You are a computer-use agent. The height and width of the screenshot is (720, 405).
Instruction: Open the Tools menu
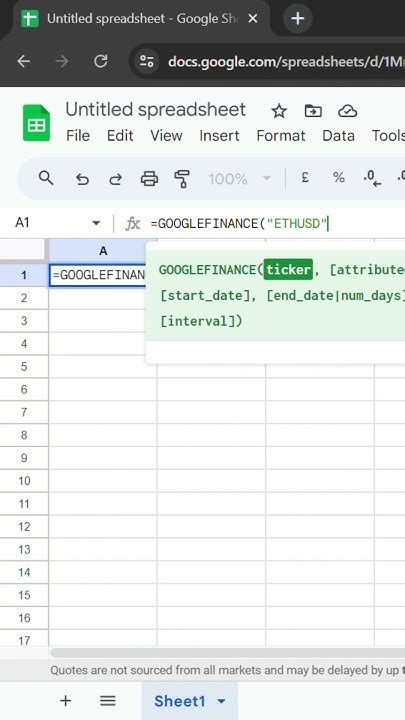tap(388, 135)
